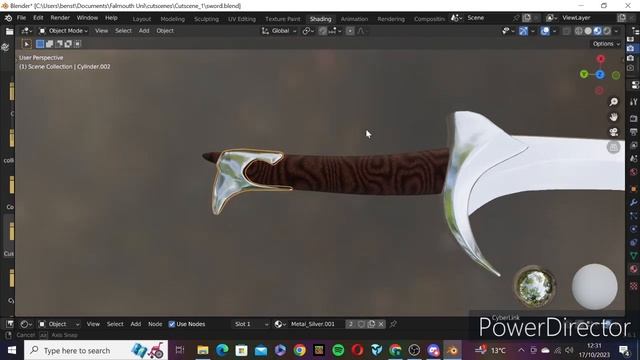Click material user count number 2

[351, 324]
